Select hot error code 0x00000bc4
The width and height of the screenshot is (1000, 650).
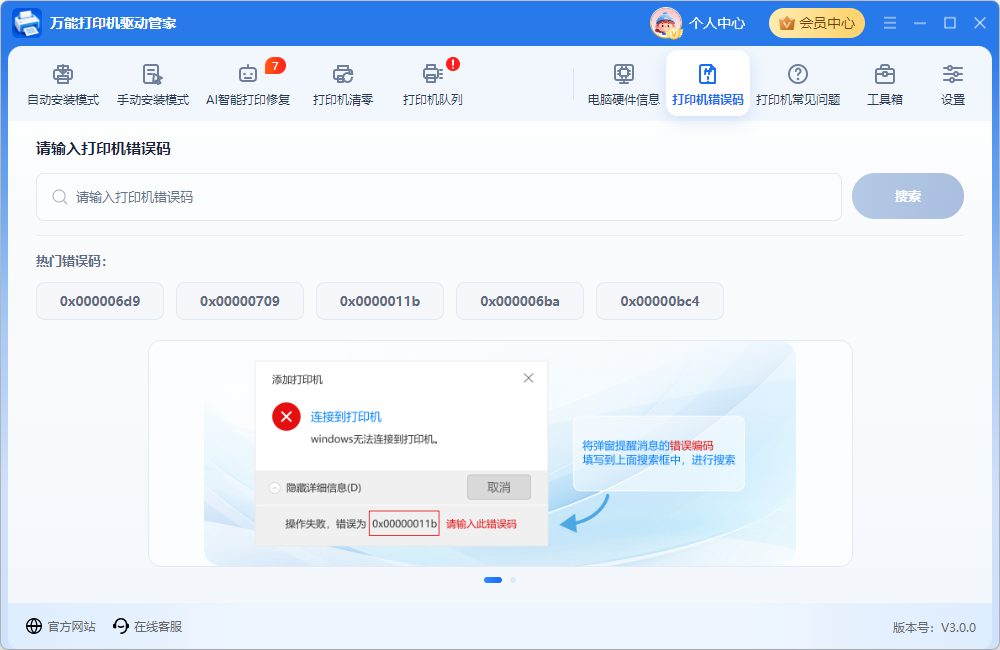pos(660,301)
